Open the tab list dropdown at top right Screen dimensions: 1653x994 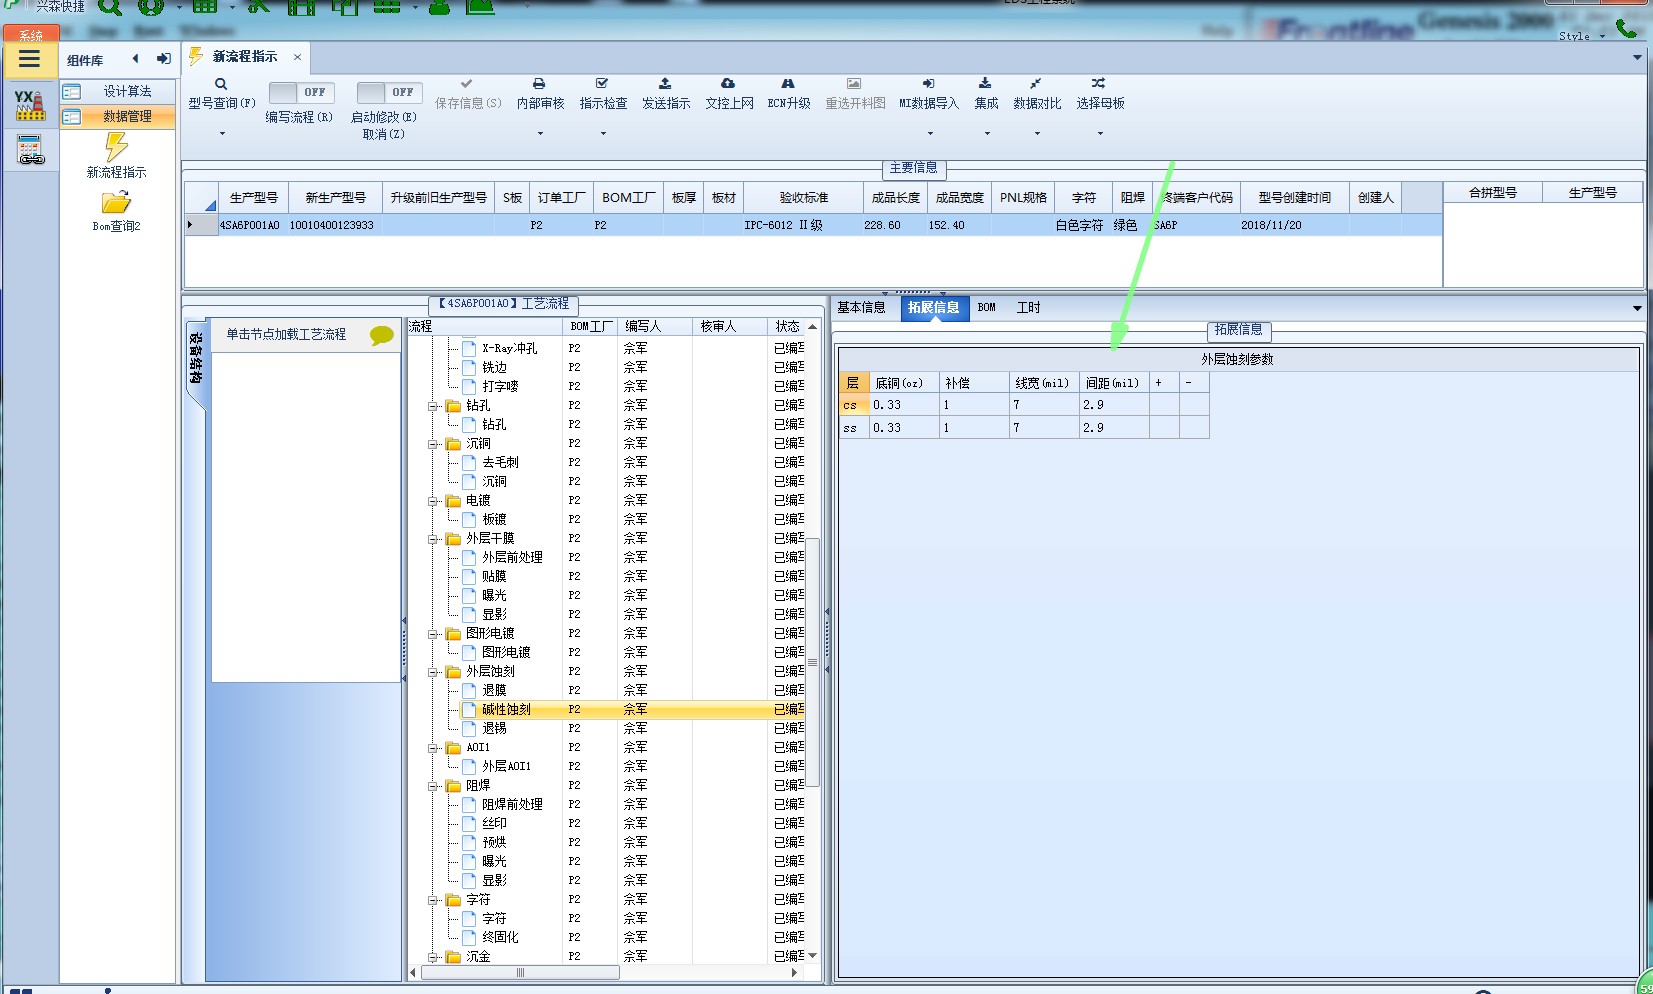click(1637, 57)
